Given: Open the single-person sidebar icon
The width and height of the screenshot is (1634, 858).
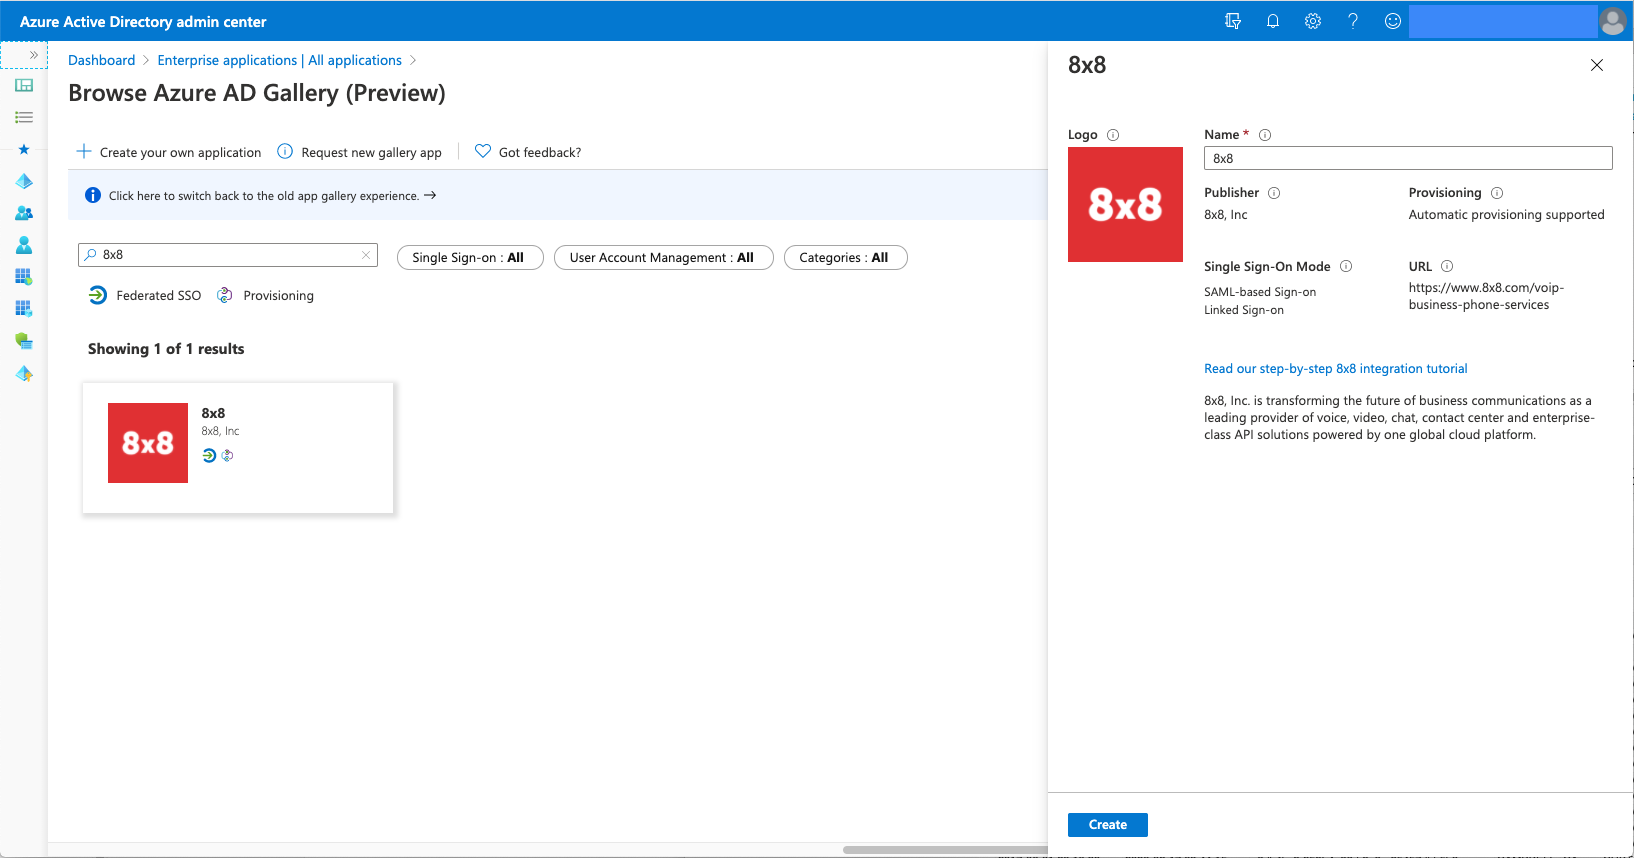Looking at the screenshot, I should click(24, 246).
